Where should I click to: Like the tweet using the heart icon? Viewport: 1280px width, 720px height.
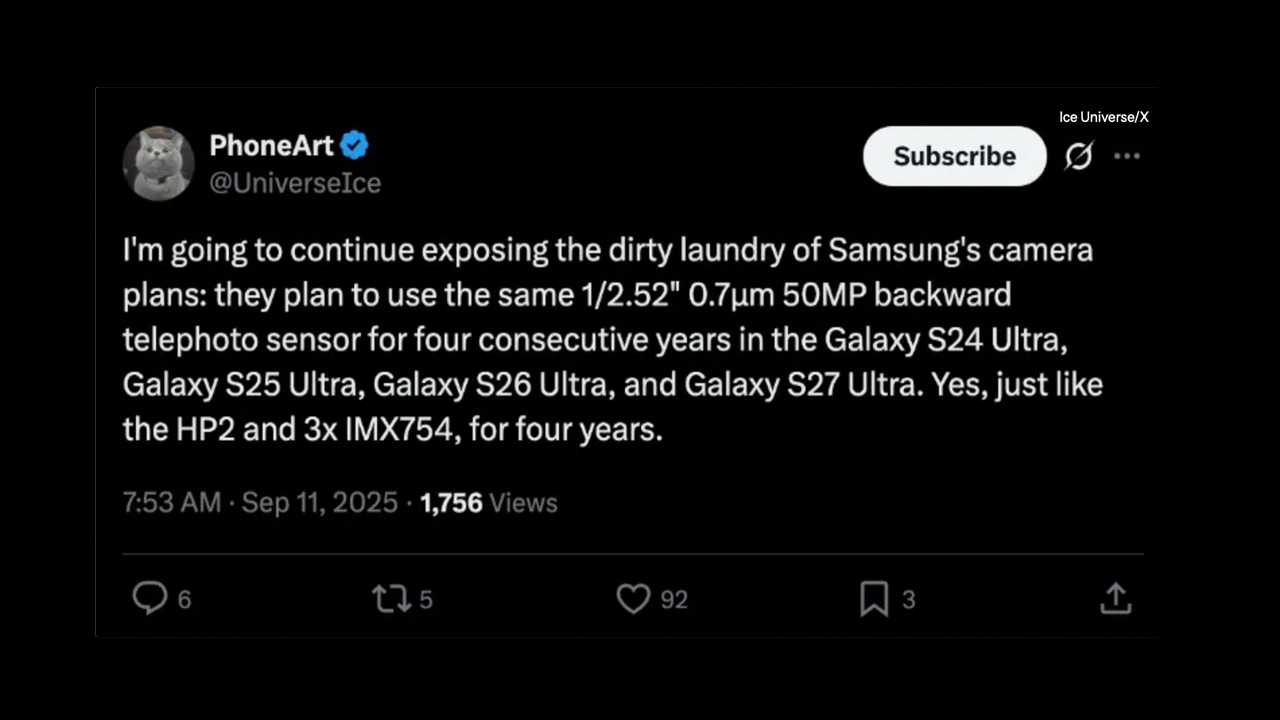(633, 598)
